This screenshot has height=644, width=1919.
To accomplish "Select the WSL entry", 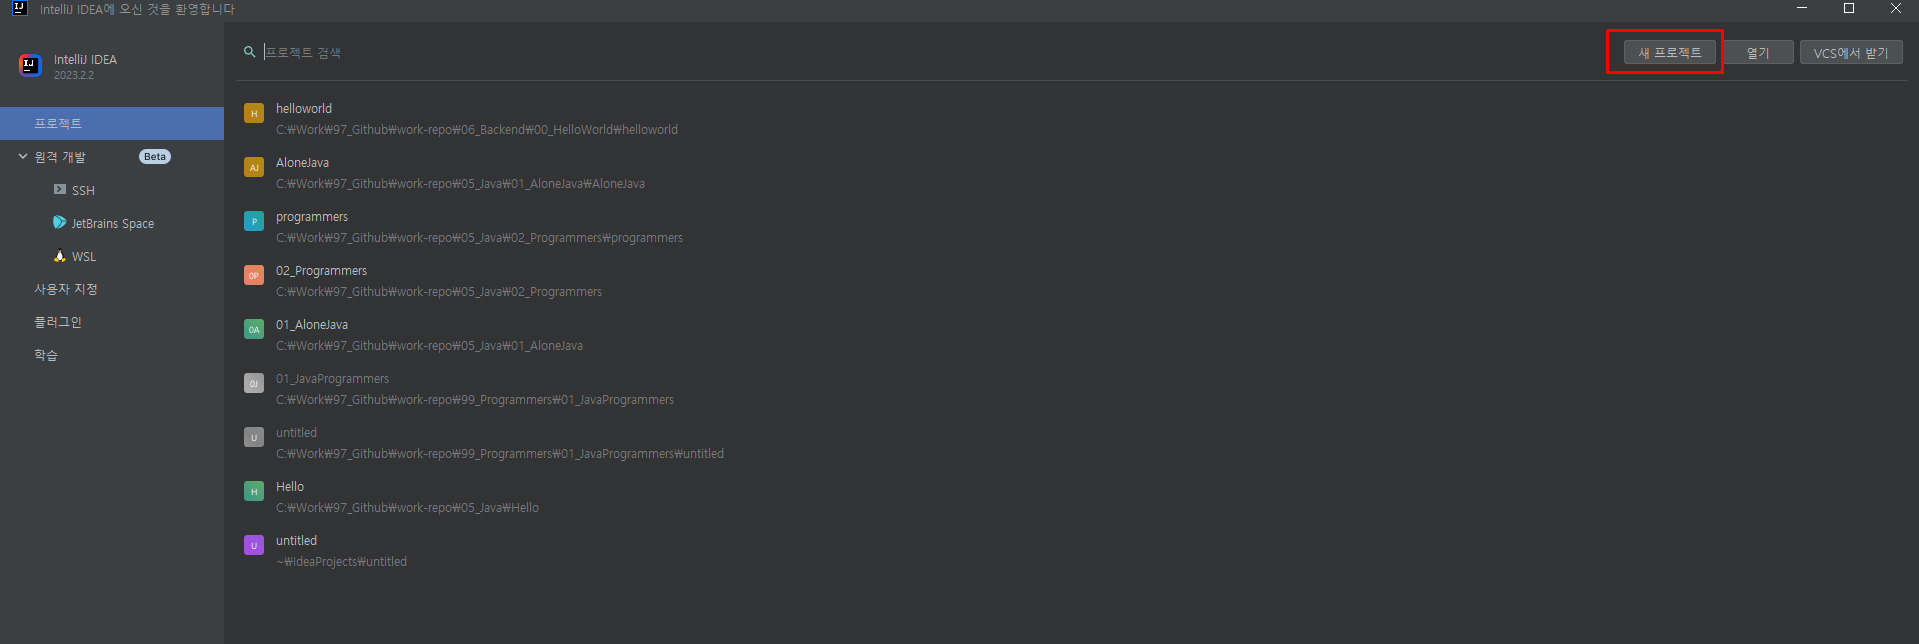I will [x=84, y=256].
